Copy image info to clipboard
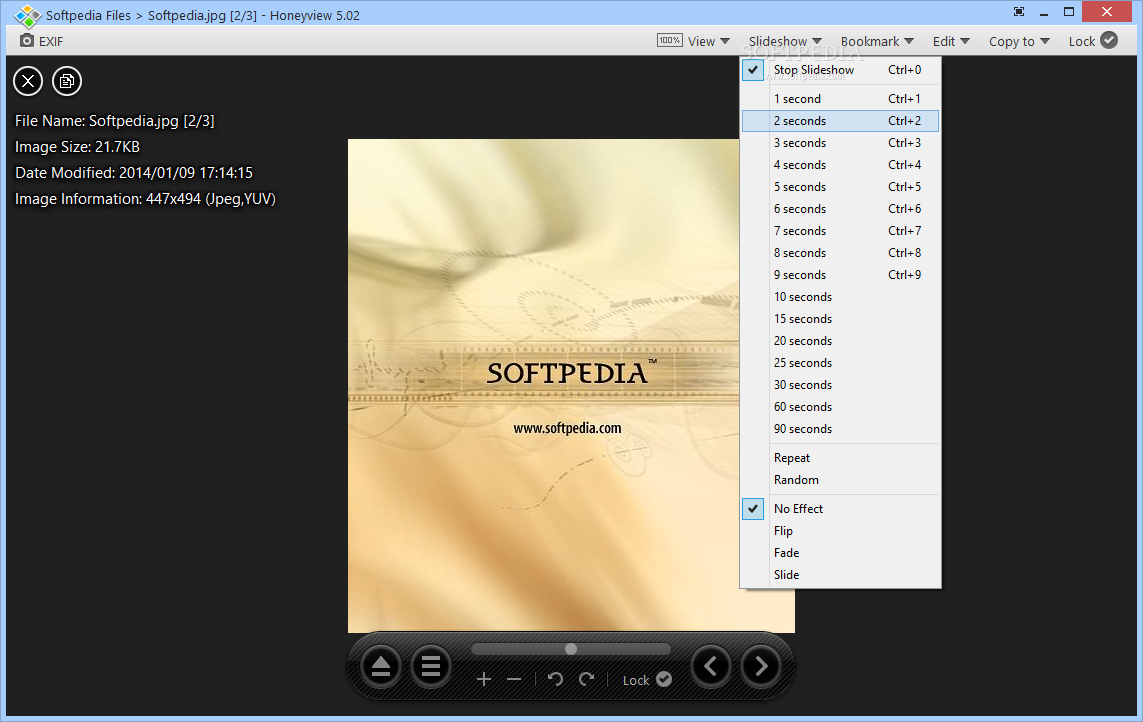Viewport: 1143px width, 722px height. click(x=67, y=81)
